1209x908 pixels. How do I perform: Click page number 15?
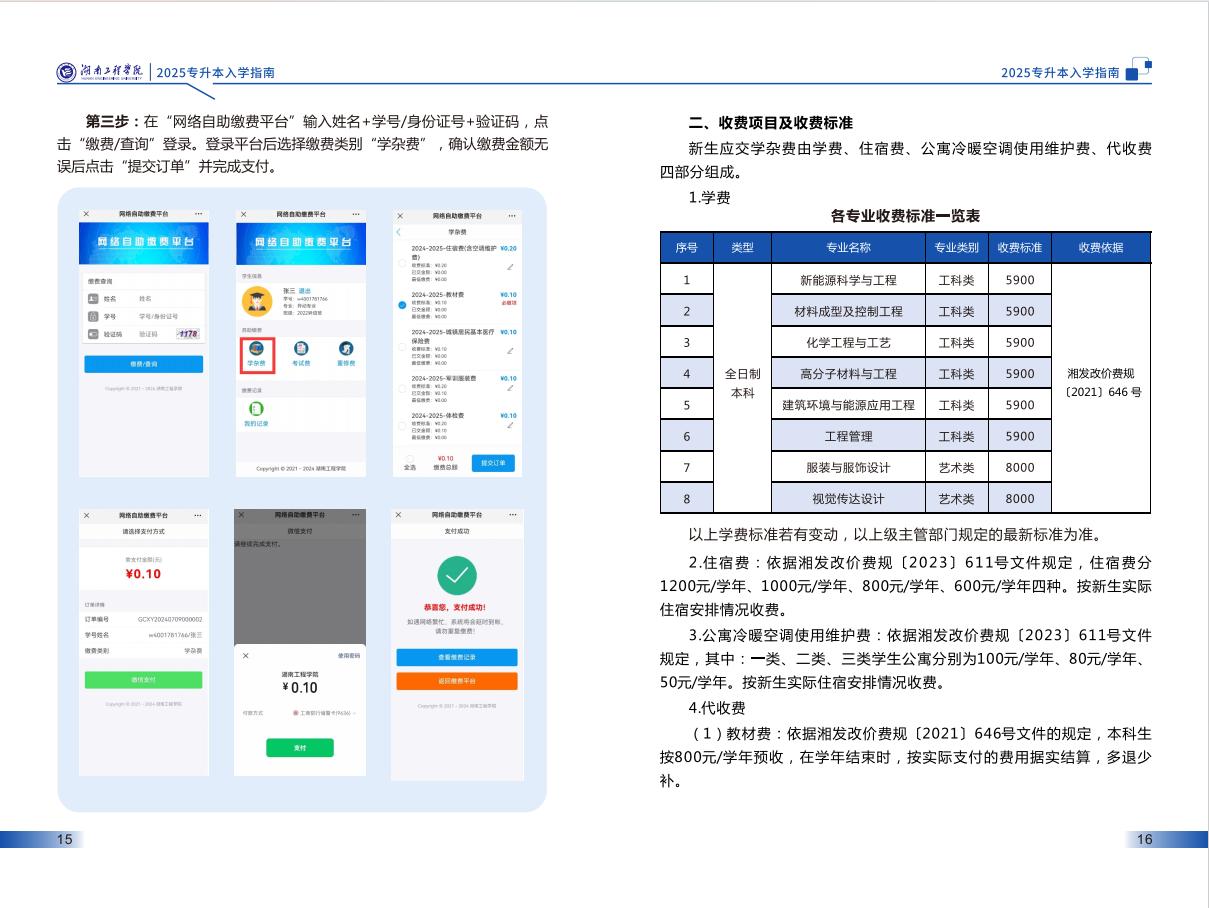[x=64, y=839]
